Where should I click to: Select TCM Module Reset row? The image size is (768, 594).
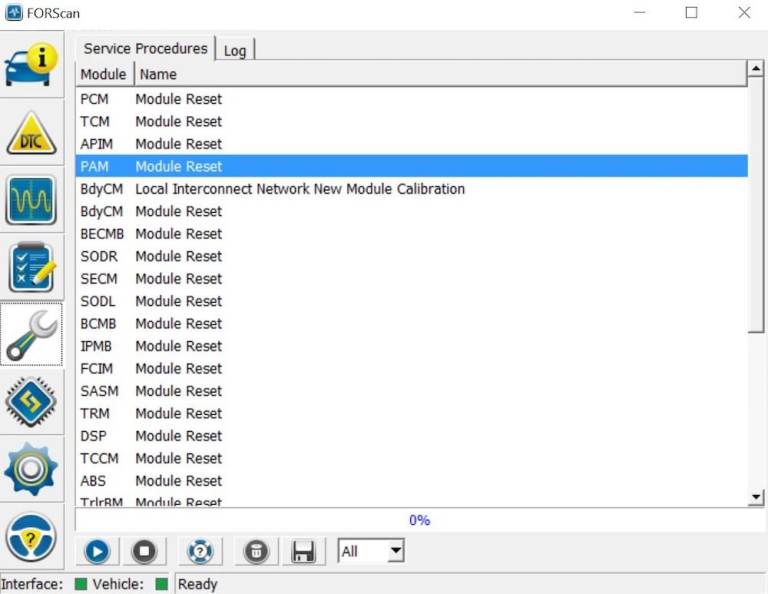click(411, 121)
